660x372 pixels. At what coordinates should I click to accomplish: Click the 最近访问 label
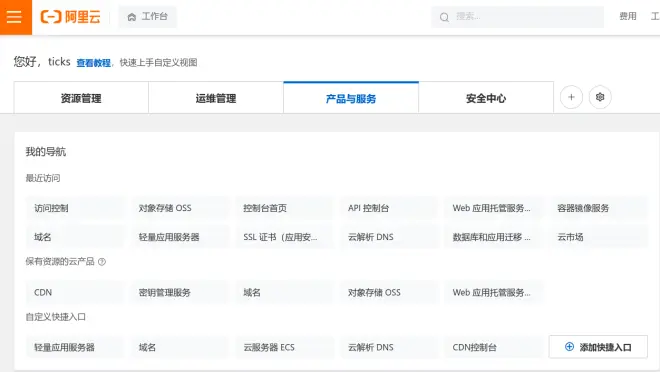coord(43,178)
